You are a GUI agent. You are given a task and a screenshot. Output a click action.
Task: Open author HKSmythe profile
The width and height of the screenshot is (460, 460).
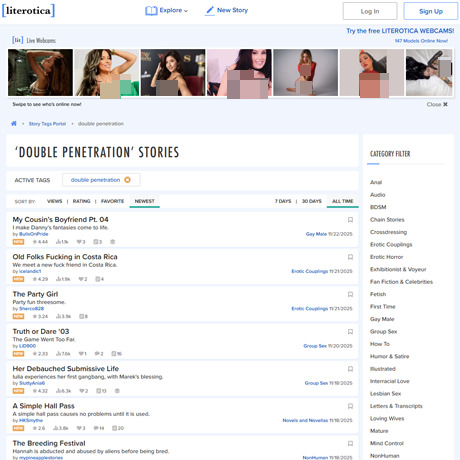click(31, 421)
